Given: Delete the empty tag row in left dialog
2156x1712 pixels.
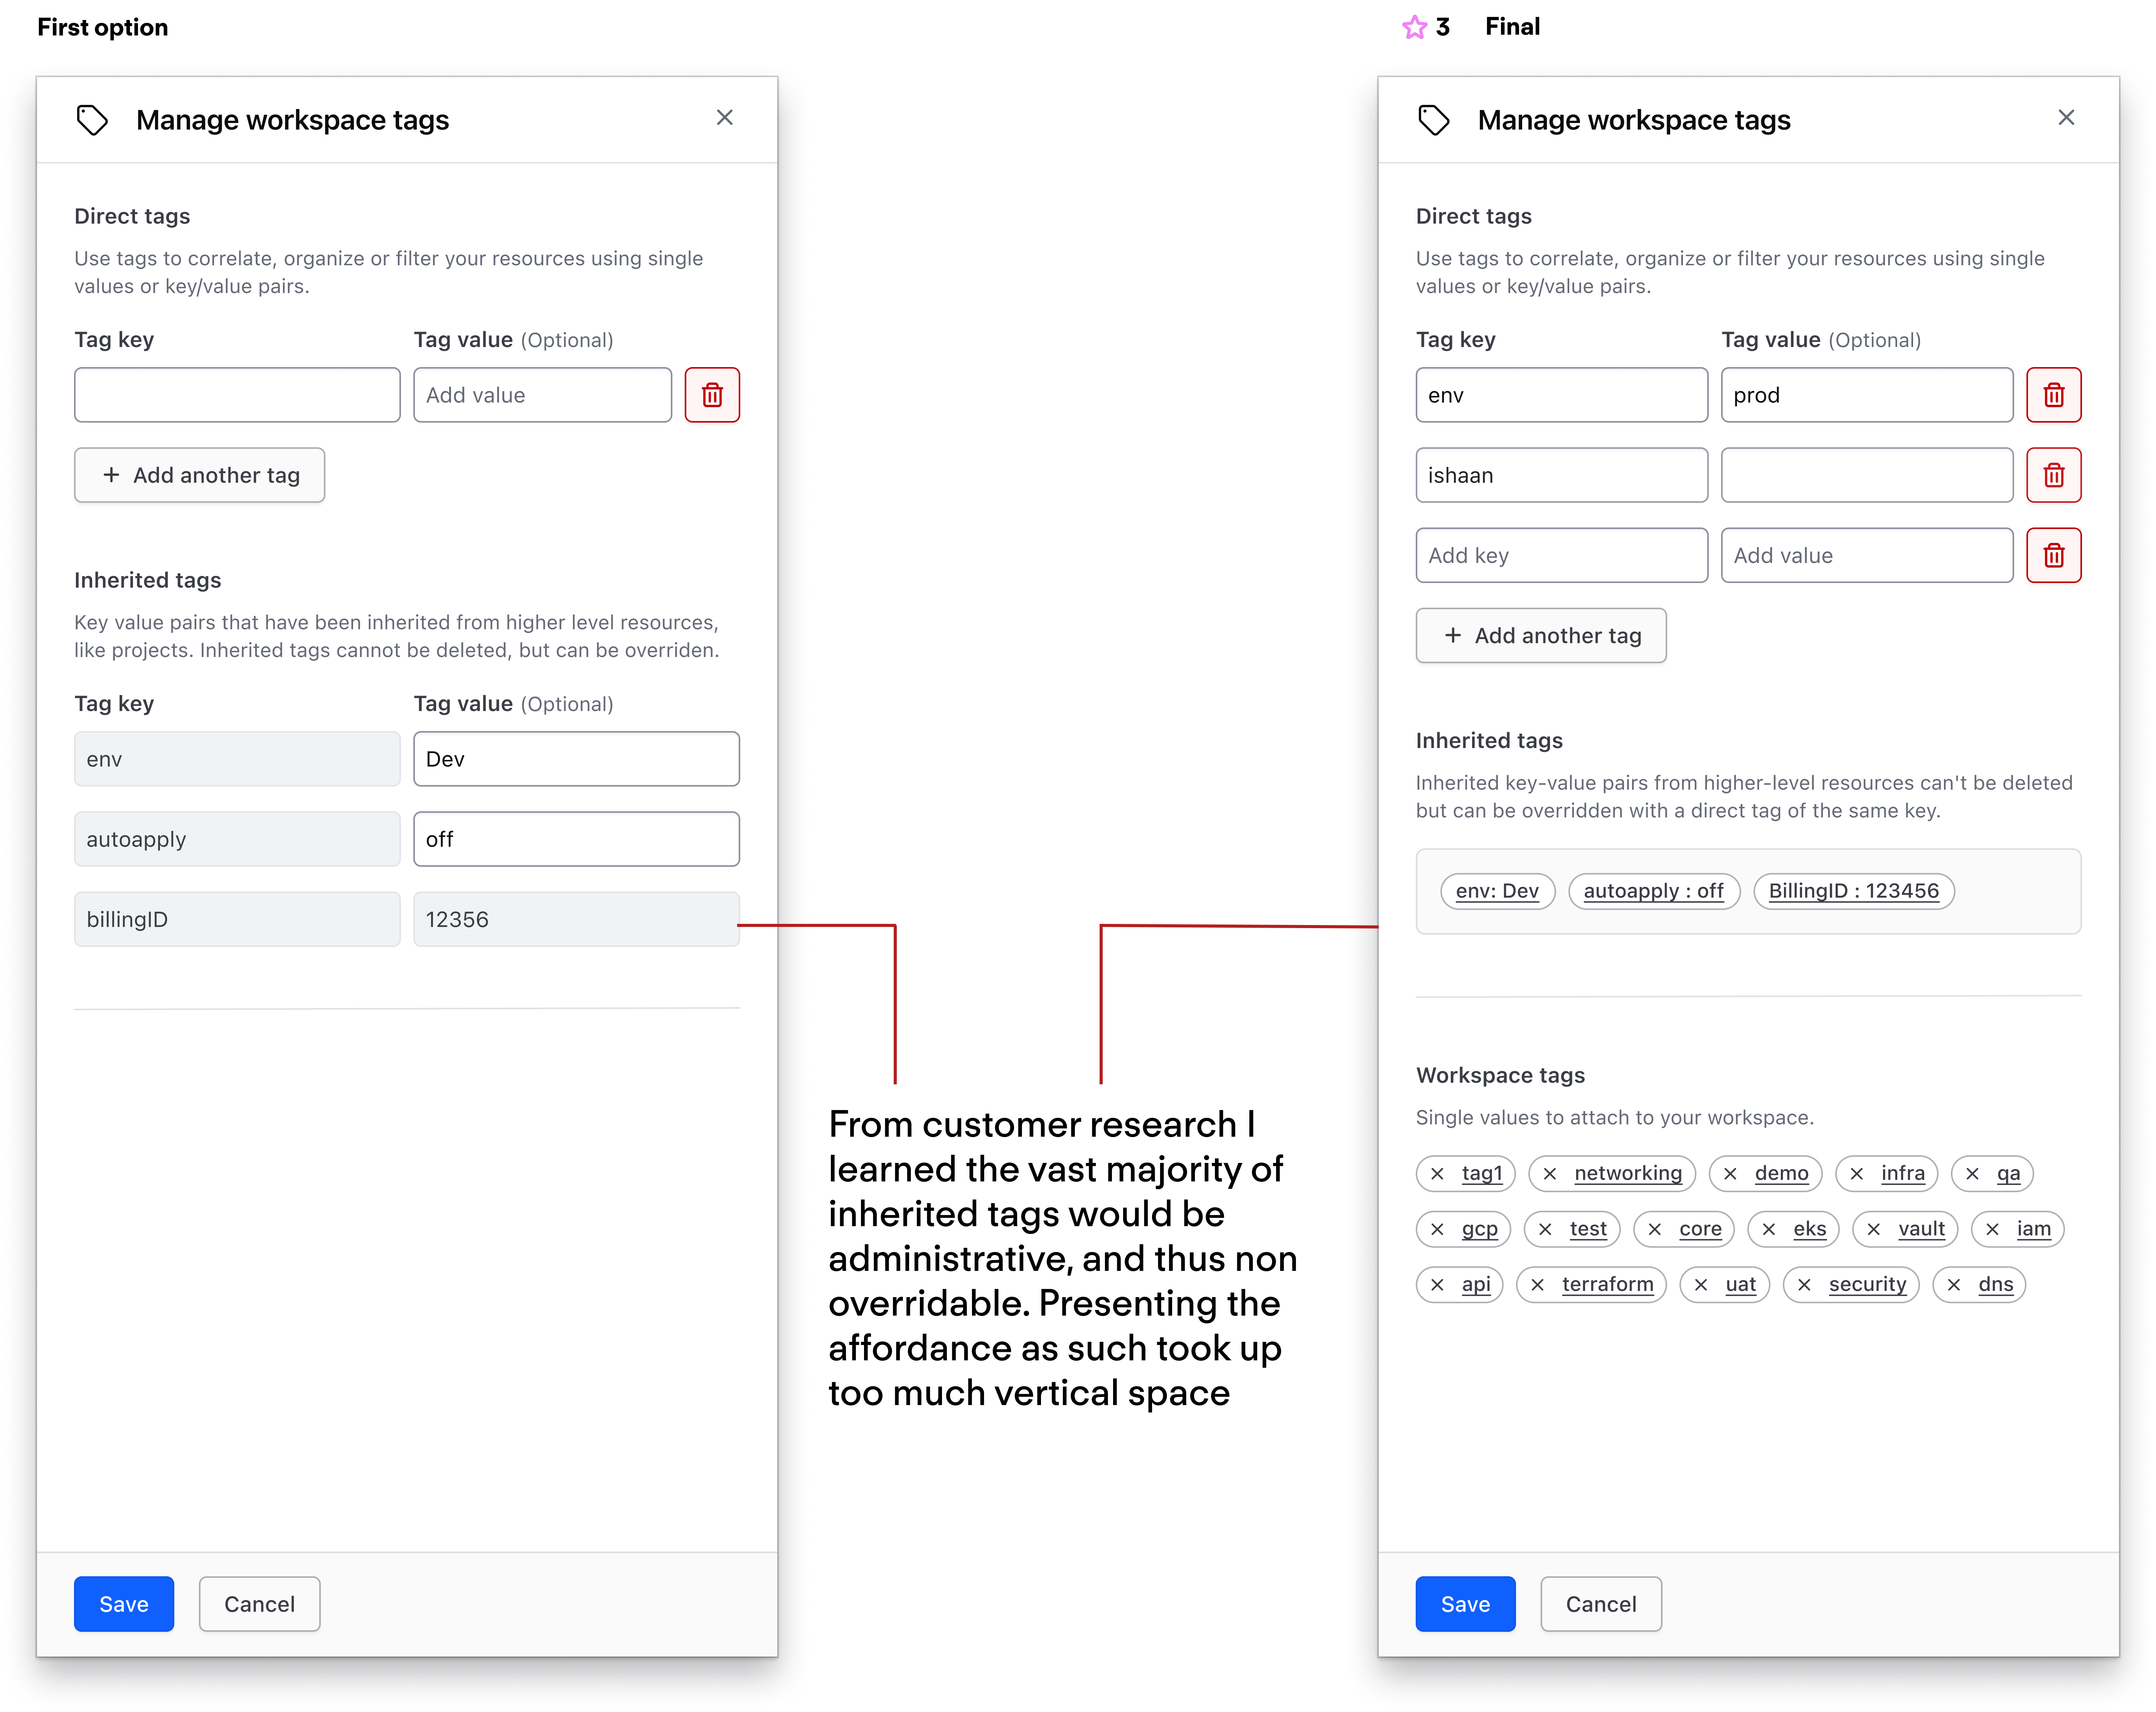Looking at the screenshot, I should click(x=712, y=395).
